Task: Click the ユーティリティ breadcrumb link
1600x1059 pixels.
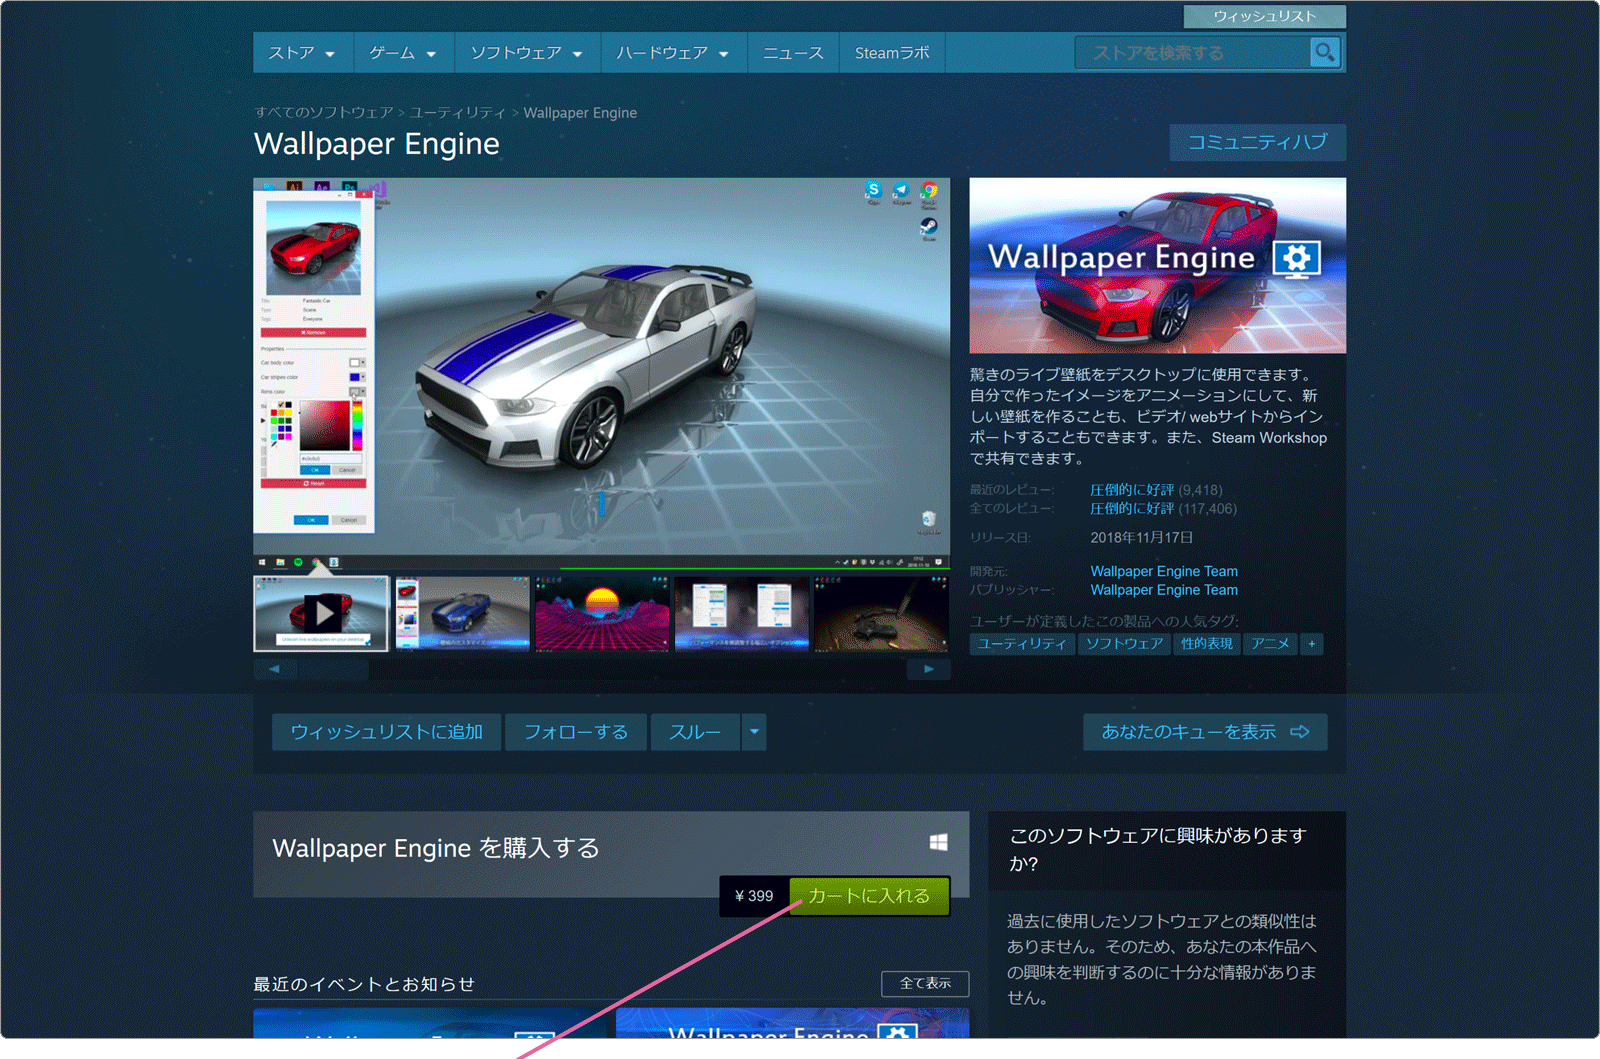Action: click(458, 113)
